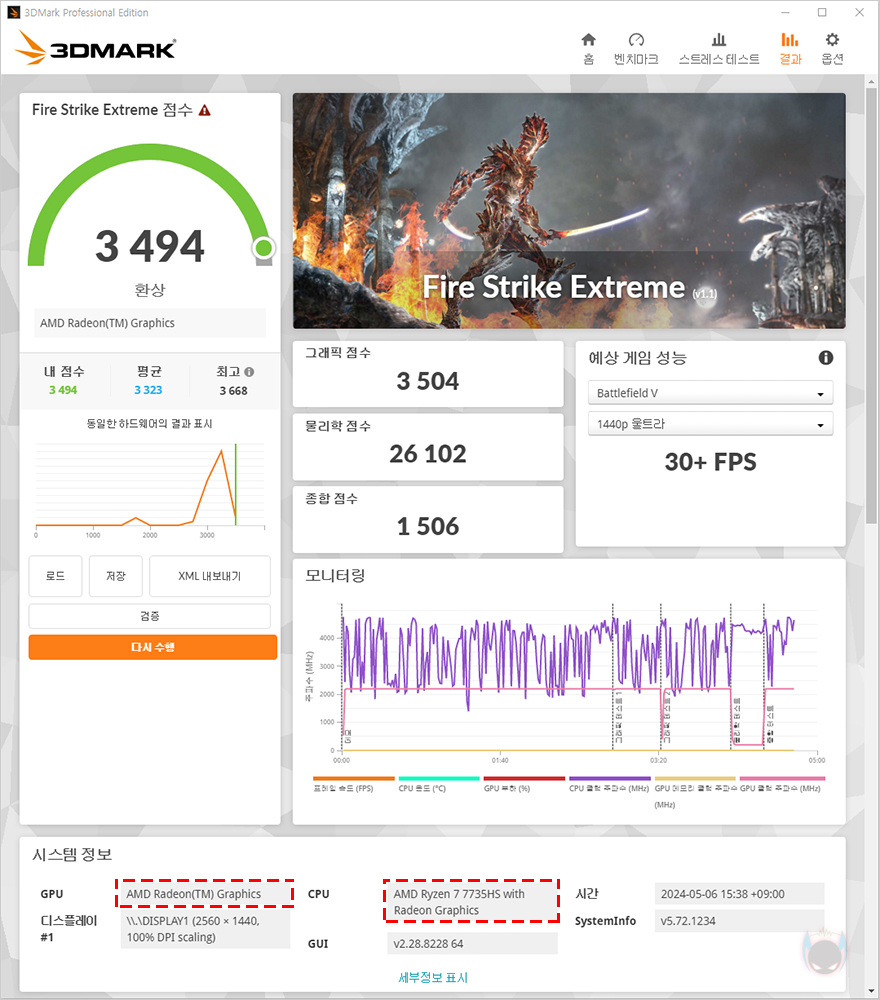
Task: Click the main score 3 494
Action: click(150, 246)
